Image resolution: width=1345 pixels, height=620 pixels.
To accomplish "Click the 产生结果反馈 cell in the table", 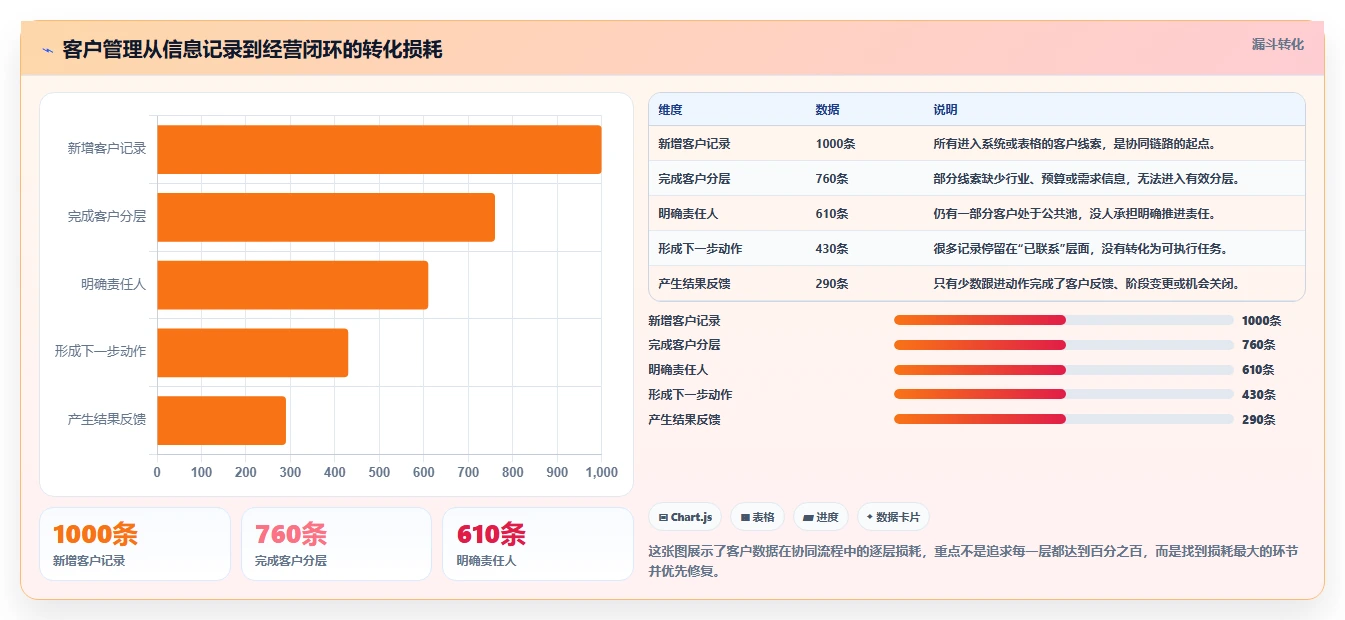I will 694,284.
